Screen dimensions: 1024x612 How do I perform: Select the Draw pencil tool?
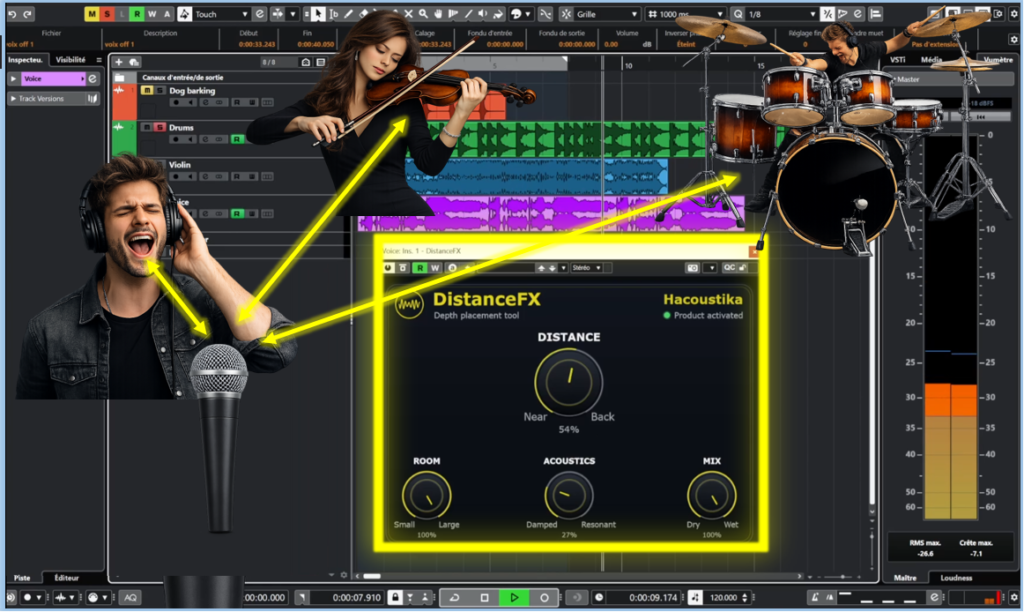349,14
